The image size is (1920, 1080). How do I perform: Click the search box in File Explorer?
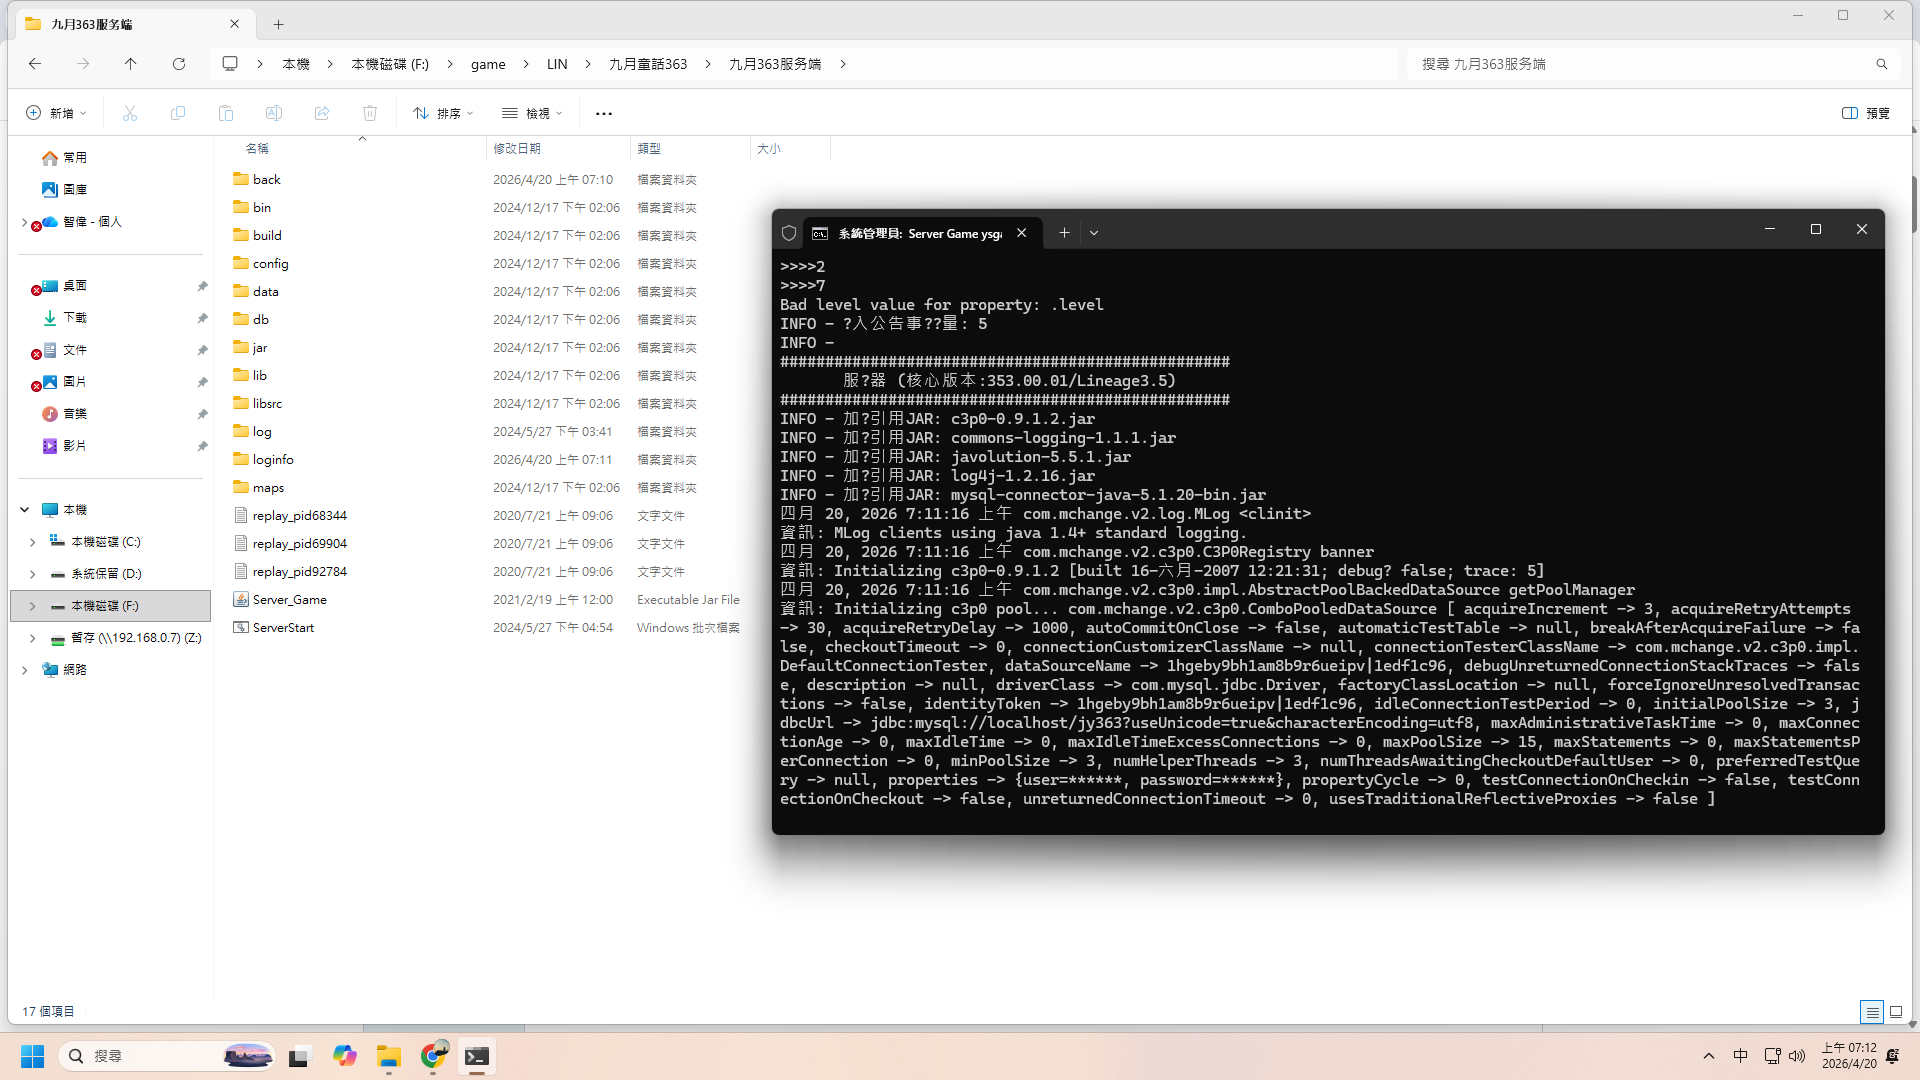click(x=1640, y=64)
